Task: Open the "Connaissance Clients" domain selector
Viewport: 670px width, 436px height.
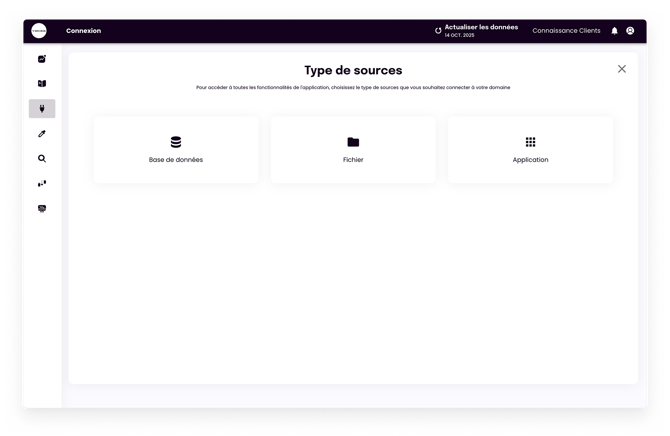Action: (566, 31)
